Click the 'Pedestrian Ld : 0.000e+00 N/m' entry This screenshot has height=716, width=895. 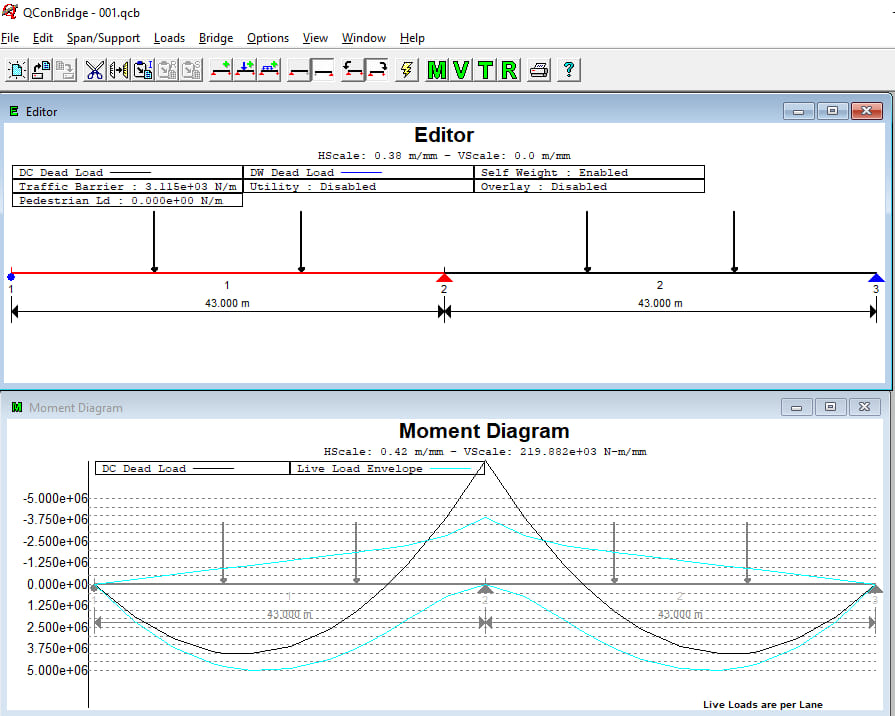(x=127, y=200)
